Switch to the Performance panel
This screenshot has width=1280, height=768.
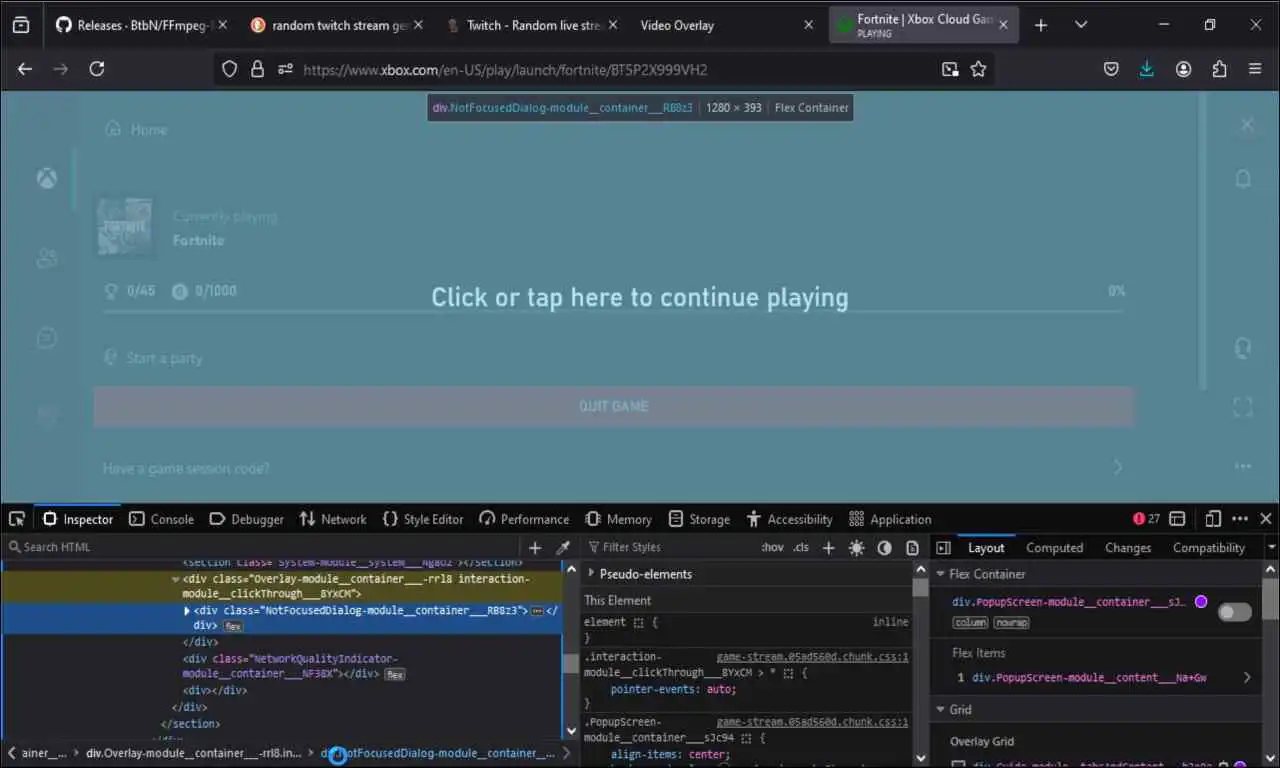(x=524, y=519)
